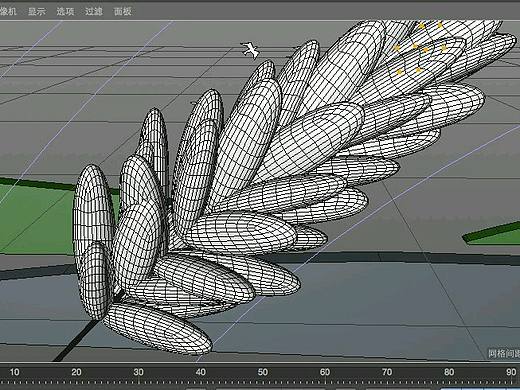Open the 选项 viewport menu
The image size is (520, 390).
coord(65,11)
